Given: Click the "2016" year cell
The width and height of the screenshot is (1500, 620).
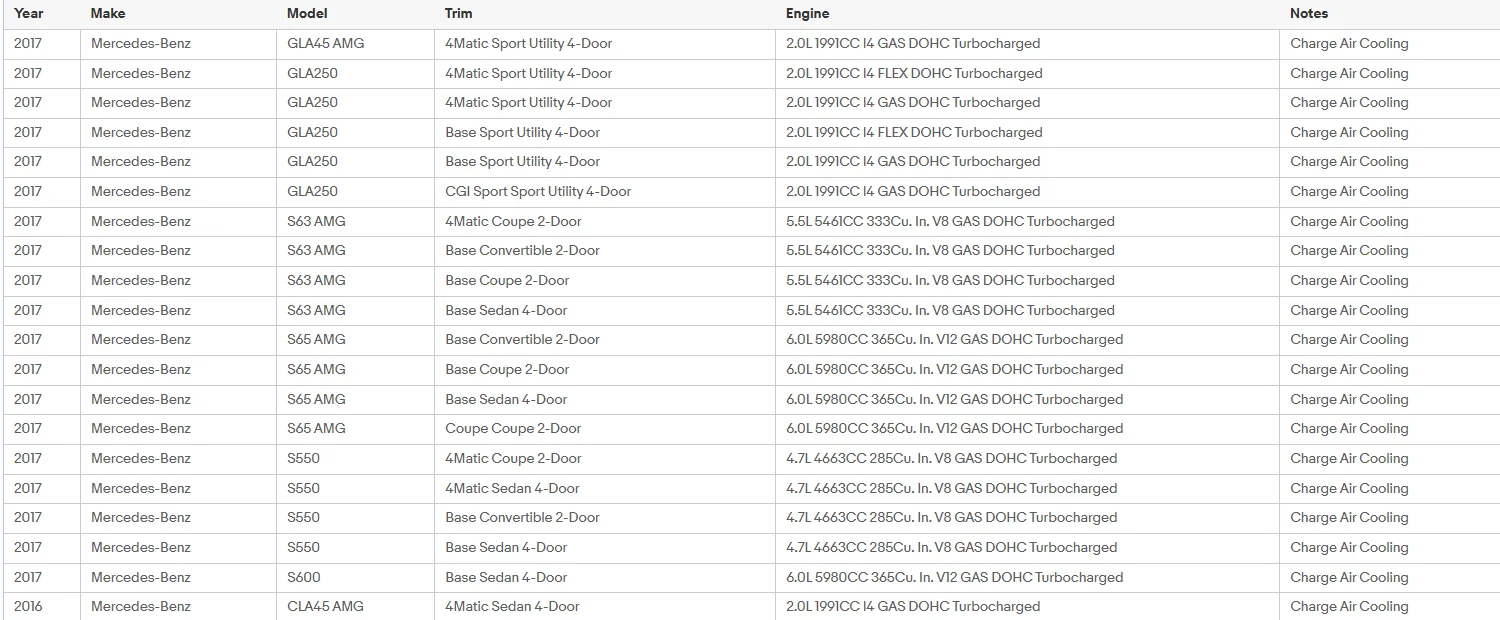Looking at the screenshot, I should click(28, 607).
